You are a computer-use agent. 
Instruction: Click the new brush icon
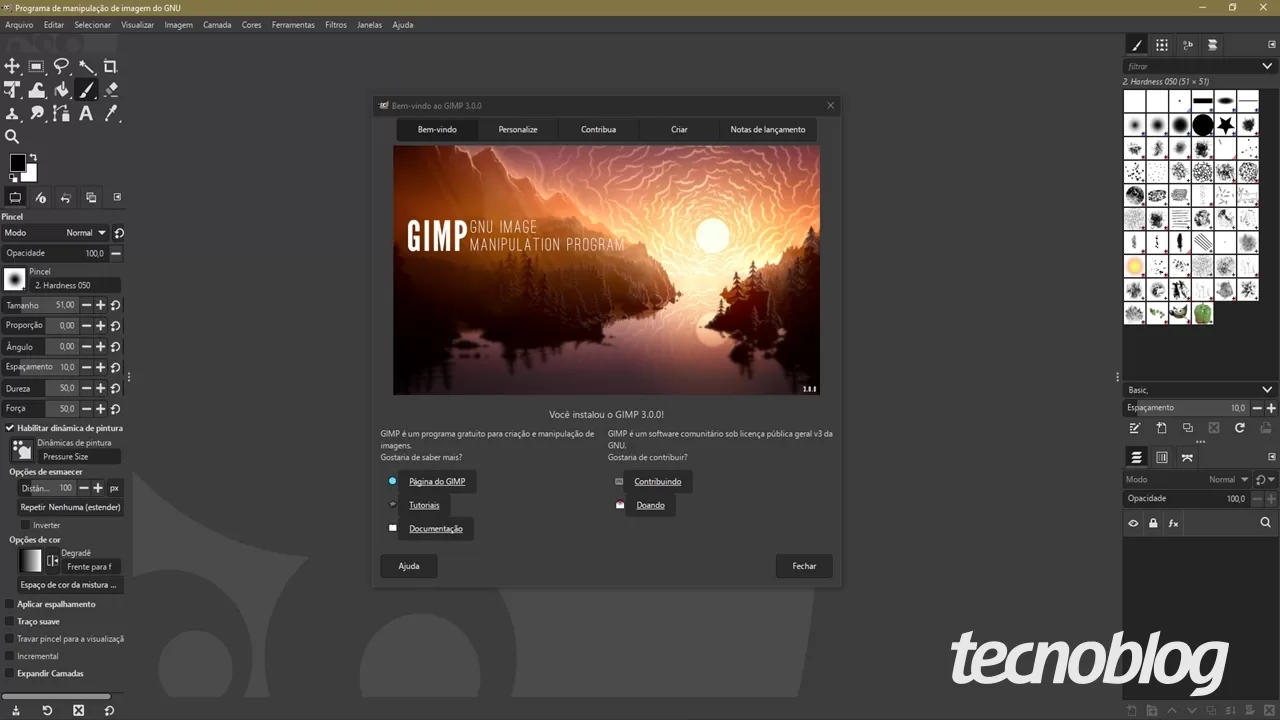[1161, 428]
